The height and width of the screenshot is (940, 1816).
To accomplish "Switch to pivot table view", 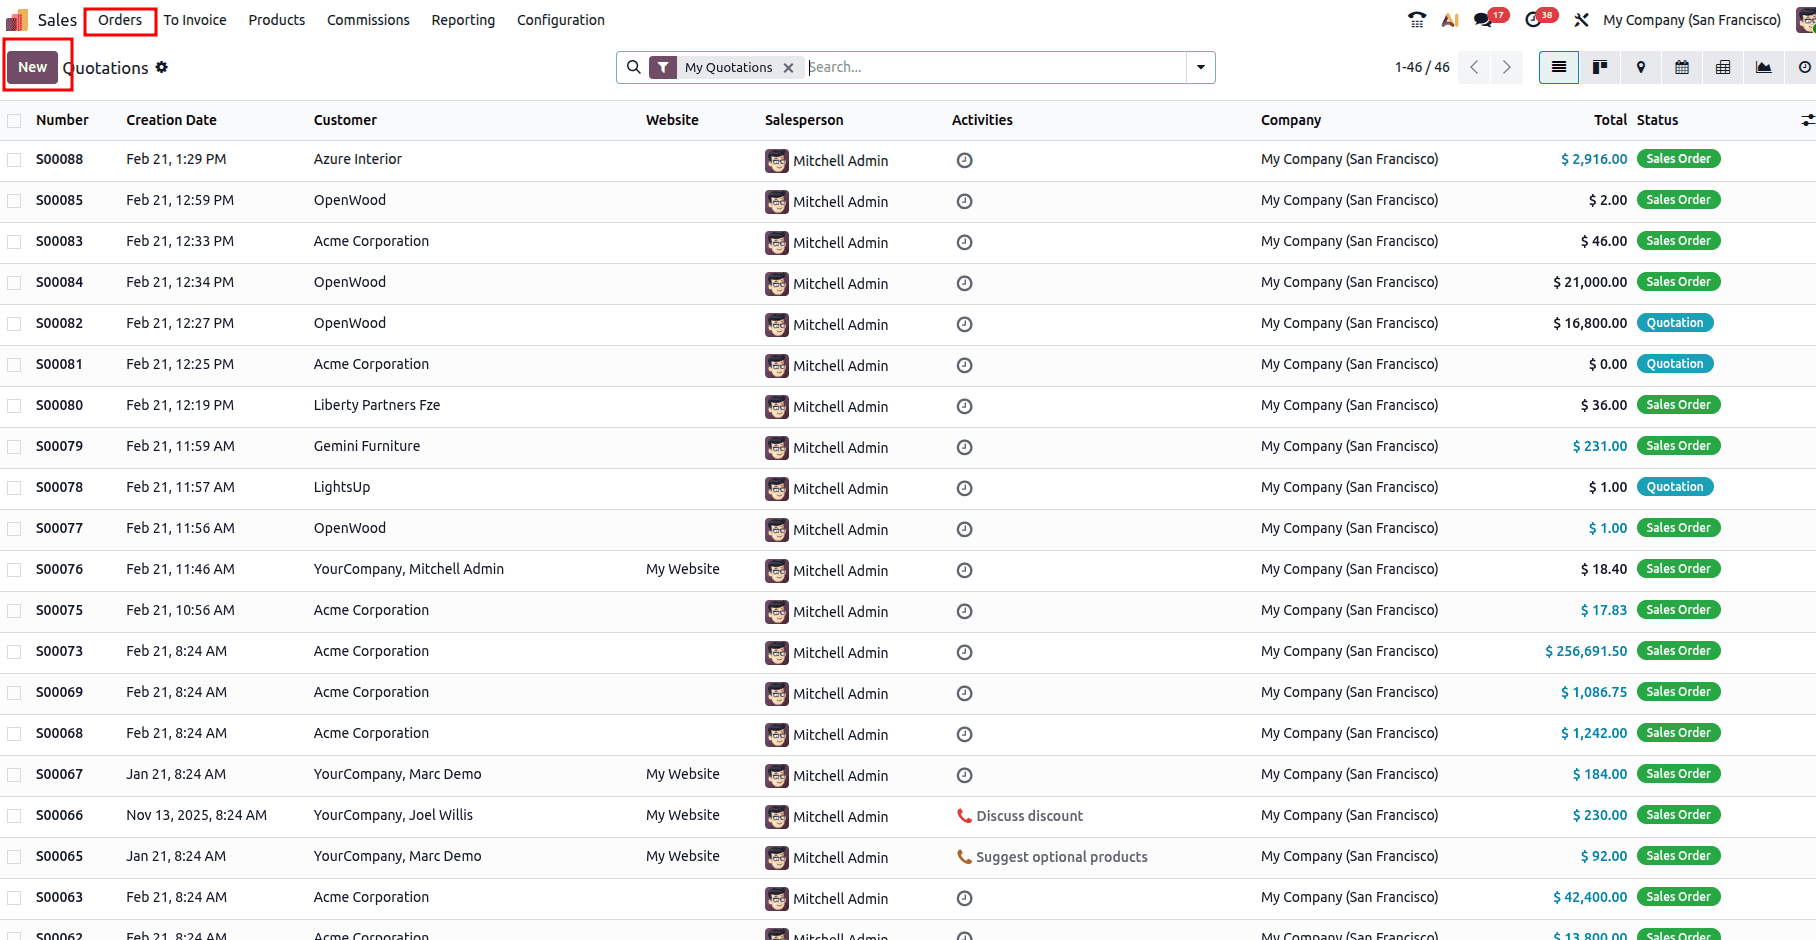I will click(x=1723, y=67).
